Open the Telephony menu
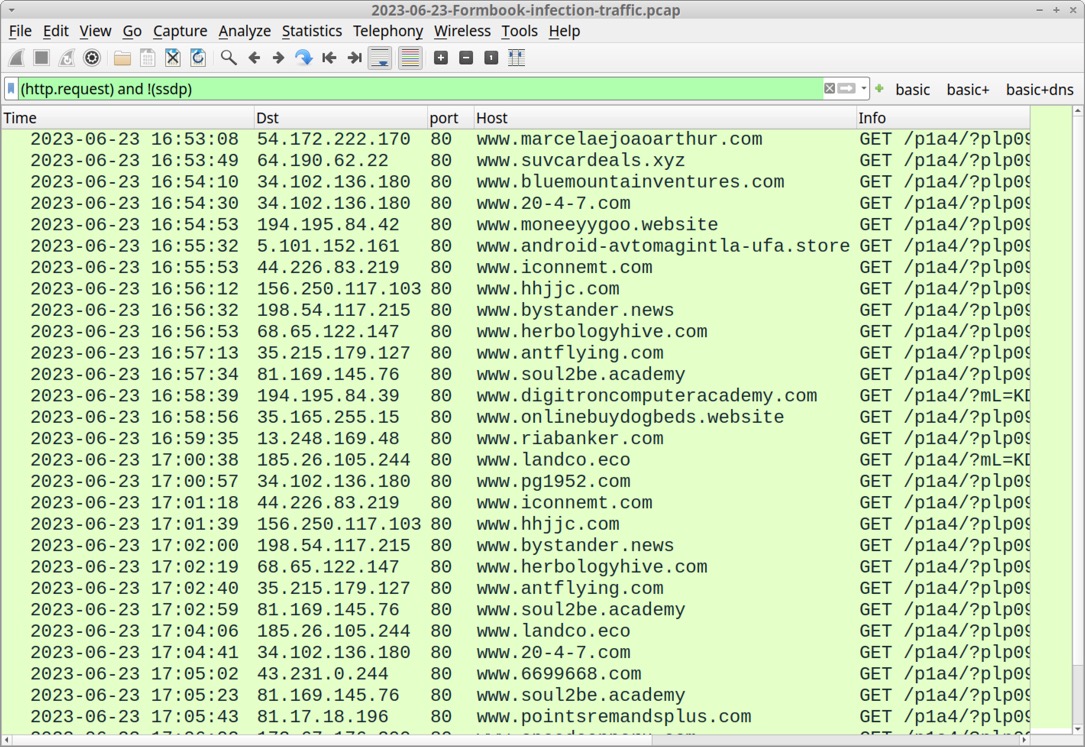Viewport: 1085px width, 747px height. coord(388,31)
